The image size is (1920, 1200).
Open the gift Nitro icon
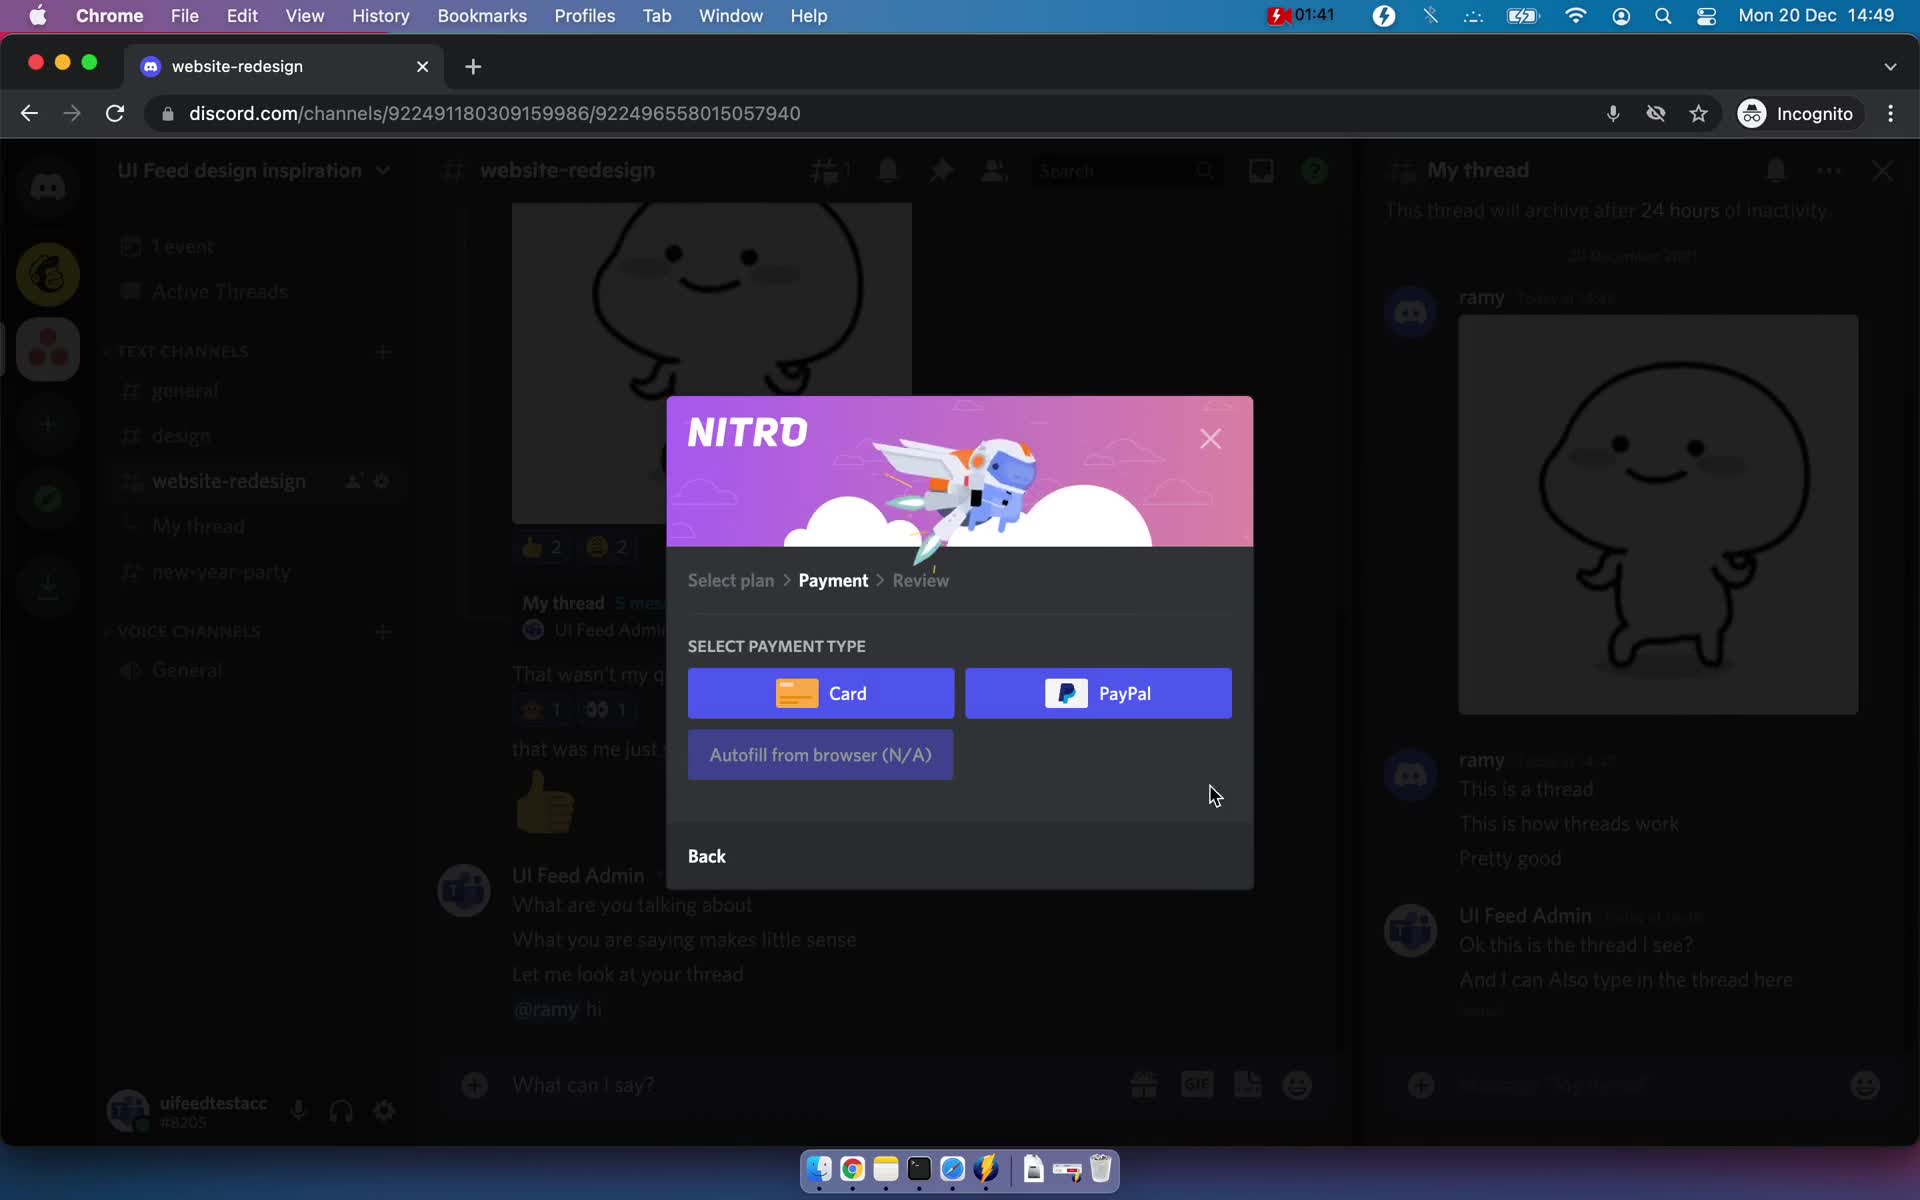[x=1144, y=1085]
